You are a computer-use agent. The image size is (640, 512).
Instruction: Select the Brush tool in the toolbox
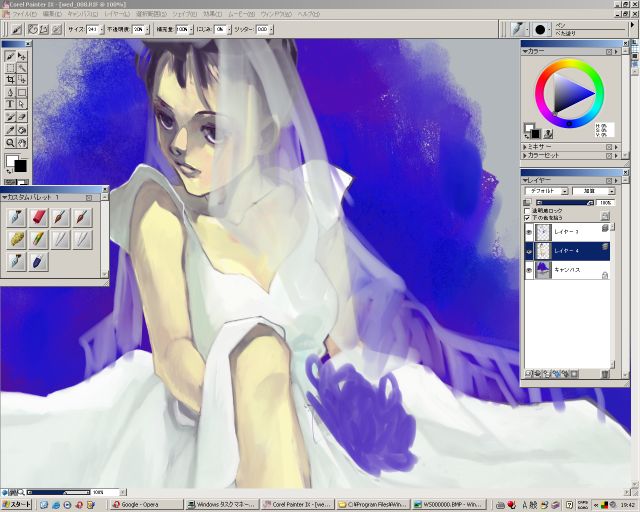10,56
